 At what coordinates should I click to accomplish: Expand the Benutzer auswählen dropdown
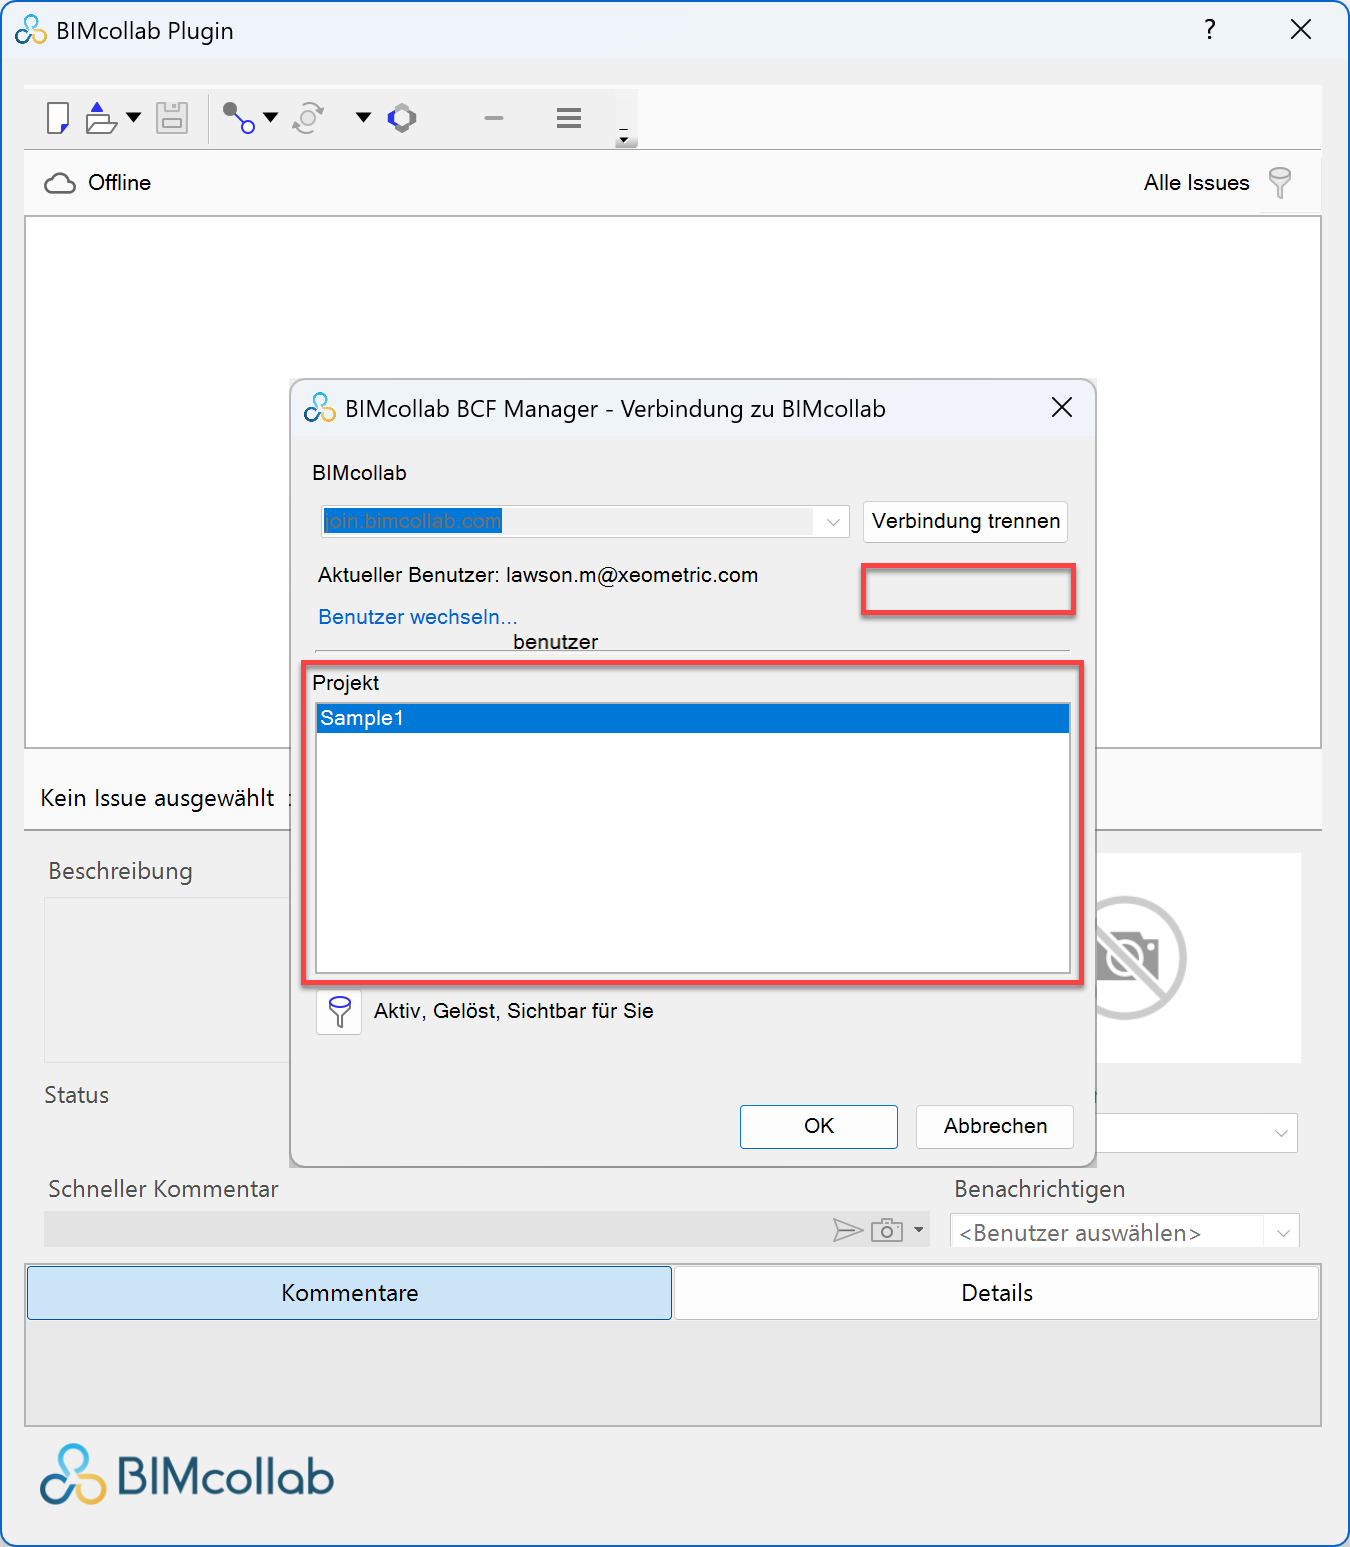click(x=1282, y=1233)
